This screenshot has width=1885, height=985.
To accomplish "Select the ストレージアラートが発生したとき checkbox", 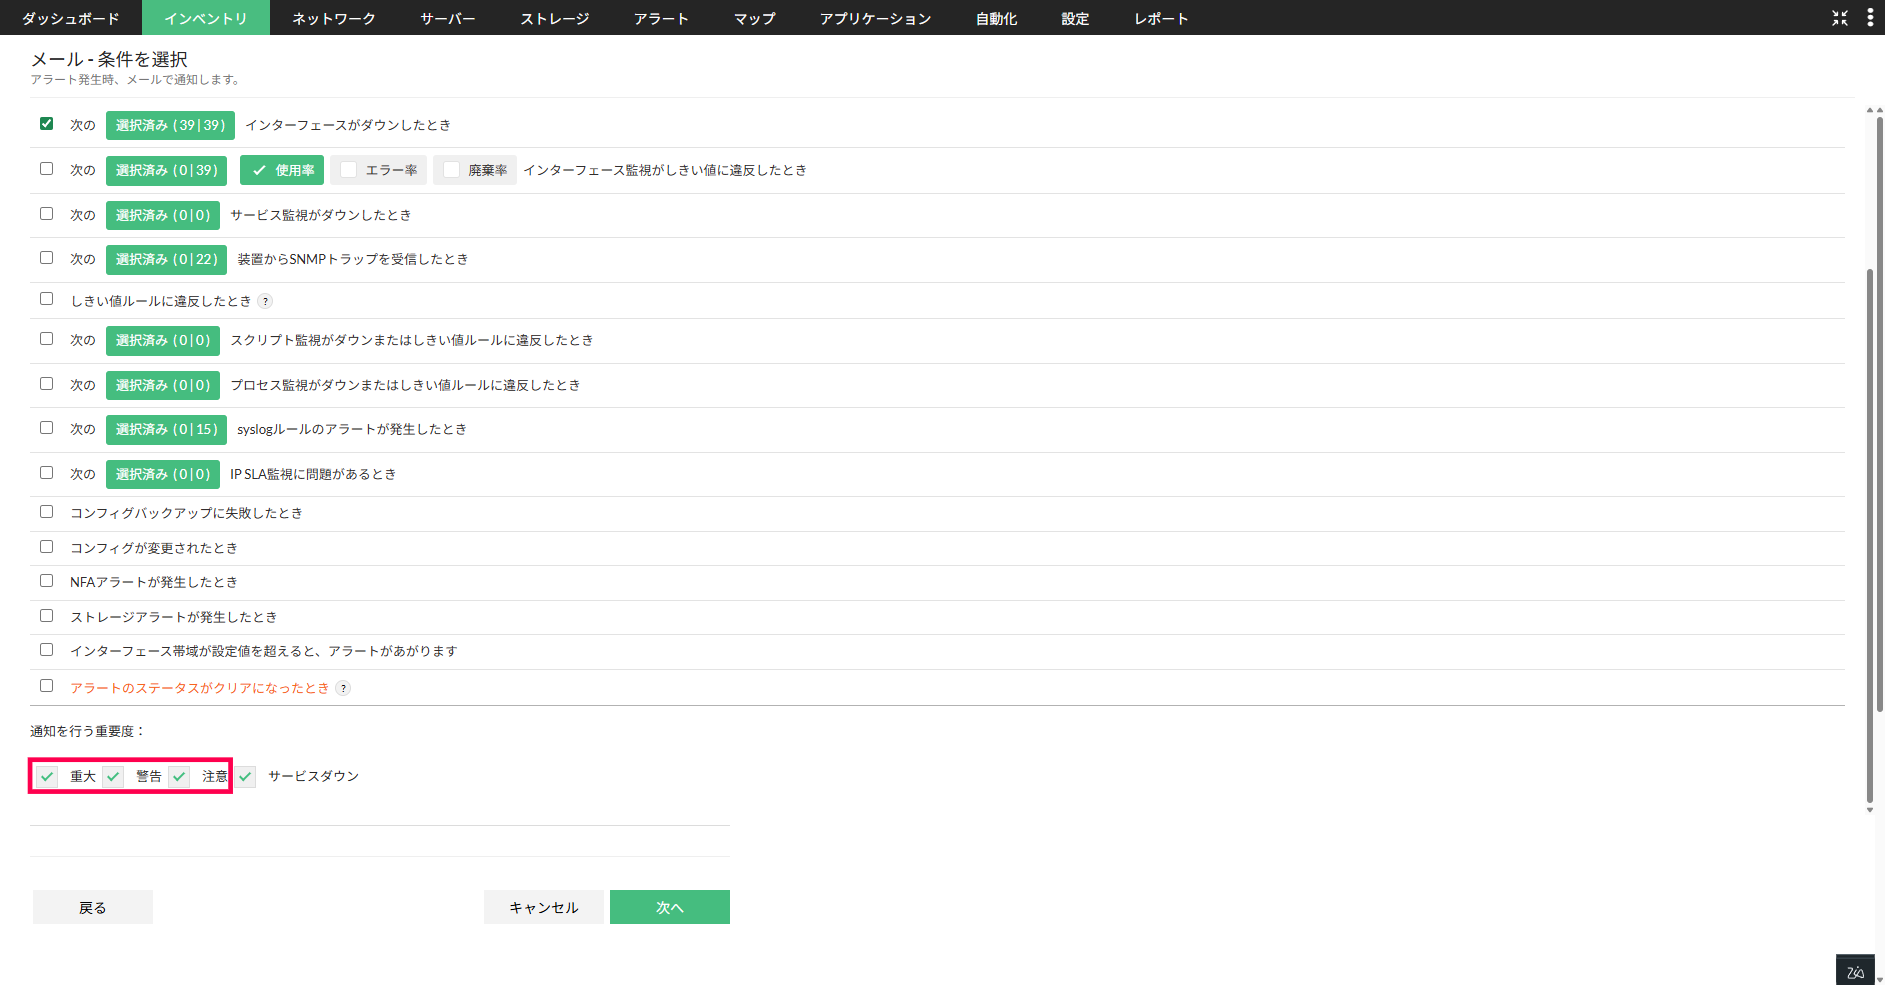I will click(46, 616).
